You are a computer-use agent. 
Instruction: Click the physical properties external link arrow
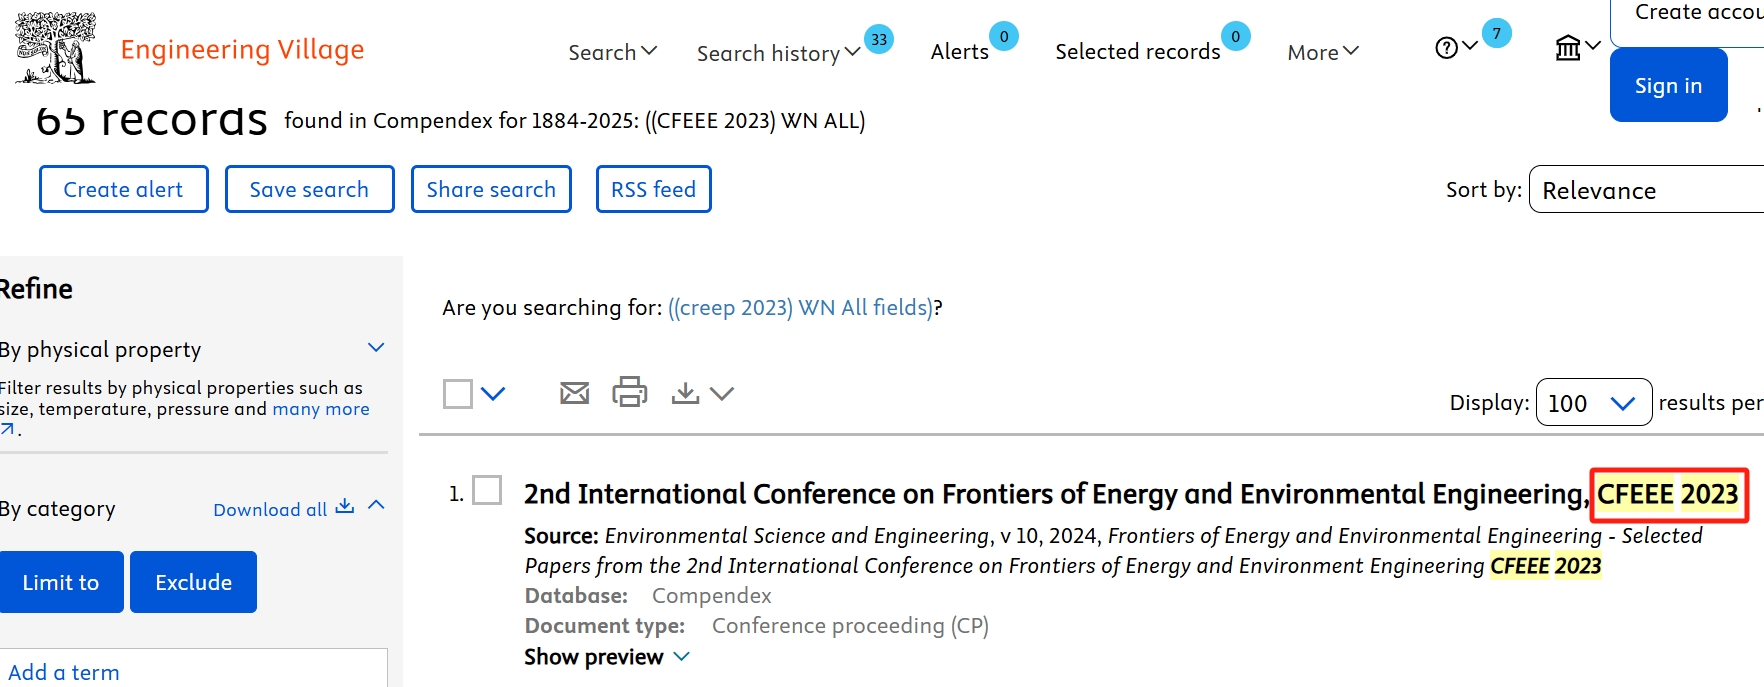[8, 429]
